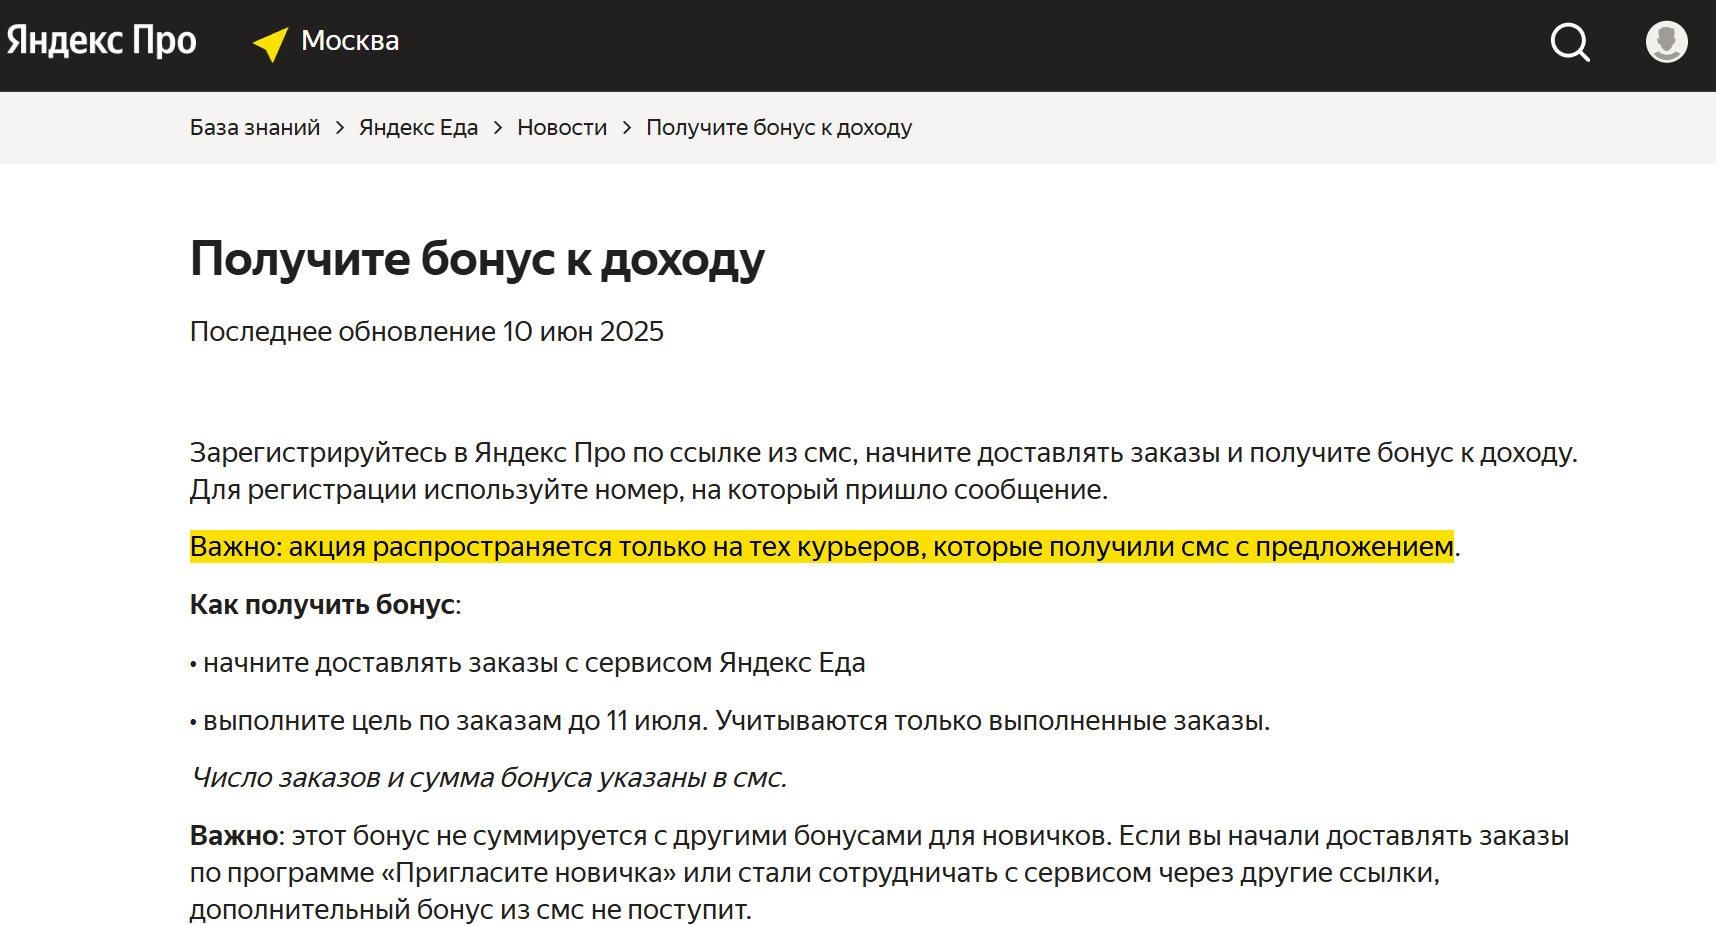Select Получите бонус к доходу breadcrumb
The width and height of the screenshot is (1716, 926).
tap(779, 128)
